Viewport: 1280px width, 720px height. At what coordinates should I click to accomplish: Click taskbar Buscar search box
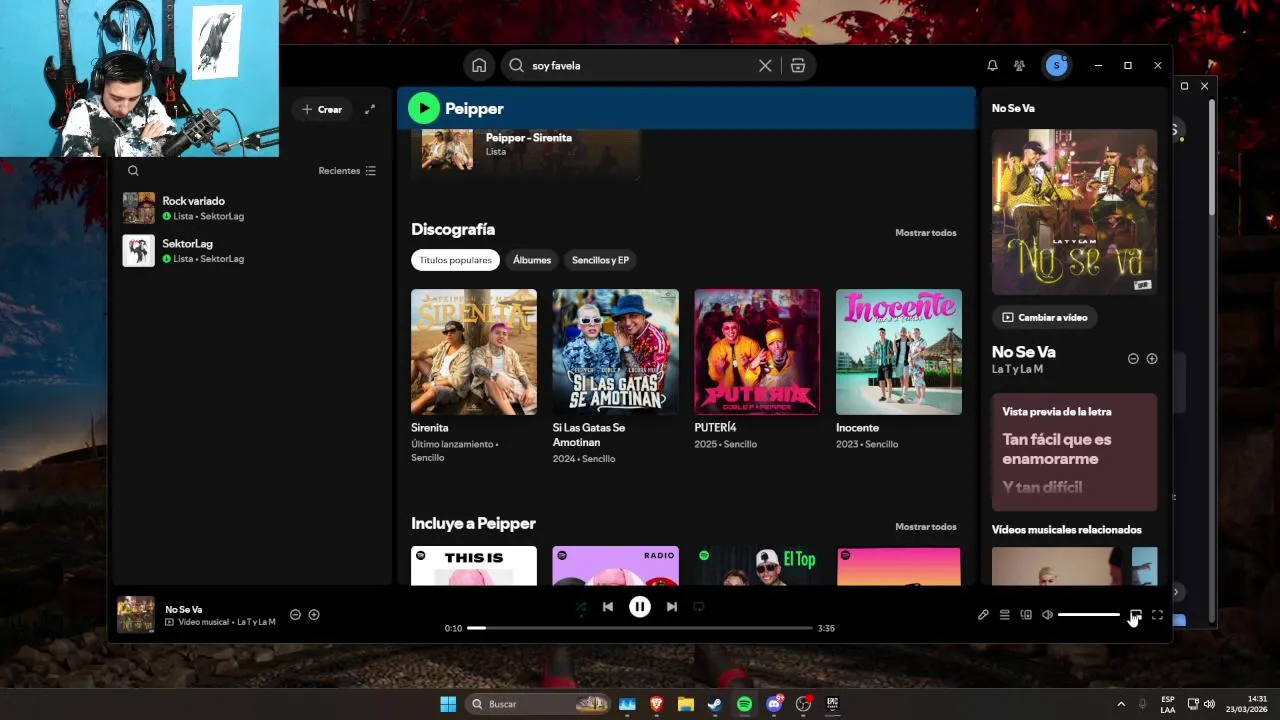pos(538,704)
